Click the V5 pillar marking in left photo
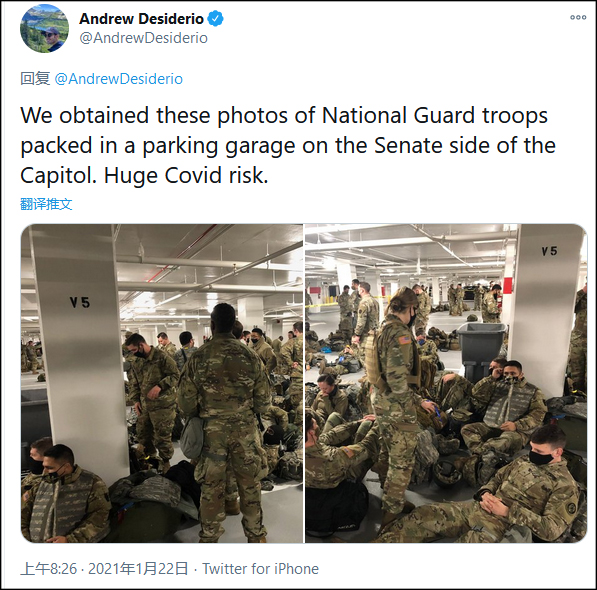The image size is (597, 590). coord(80,303)
